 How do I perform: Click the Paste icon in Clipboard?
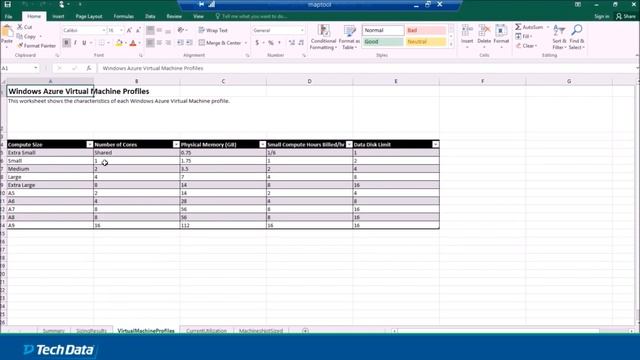pos(7,32)
